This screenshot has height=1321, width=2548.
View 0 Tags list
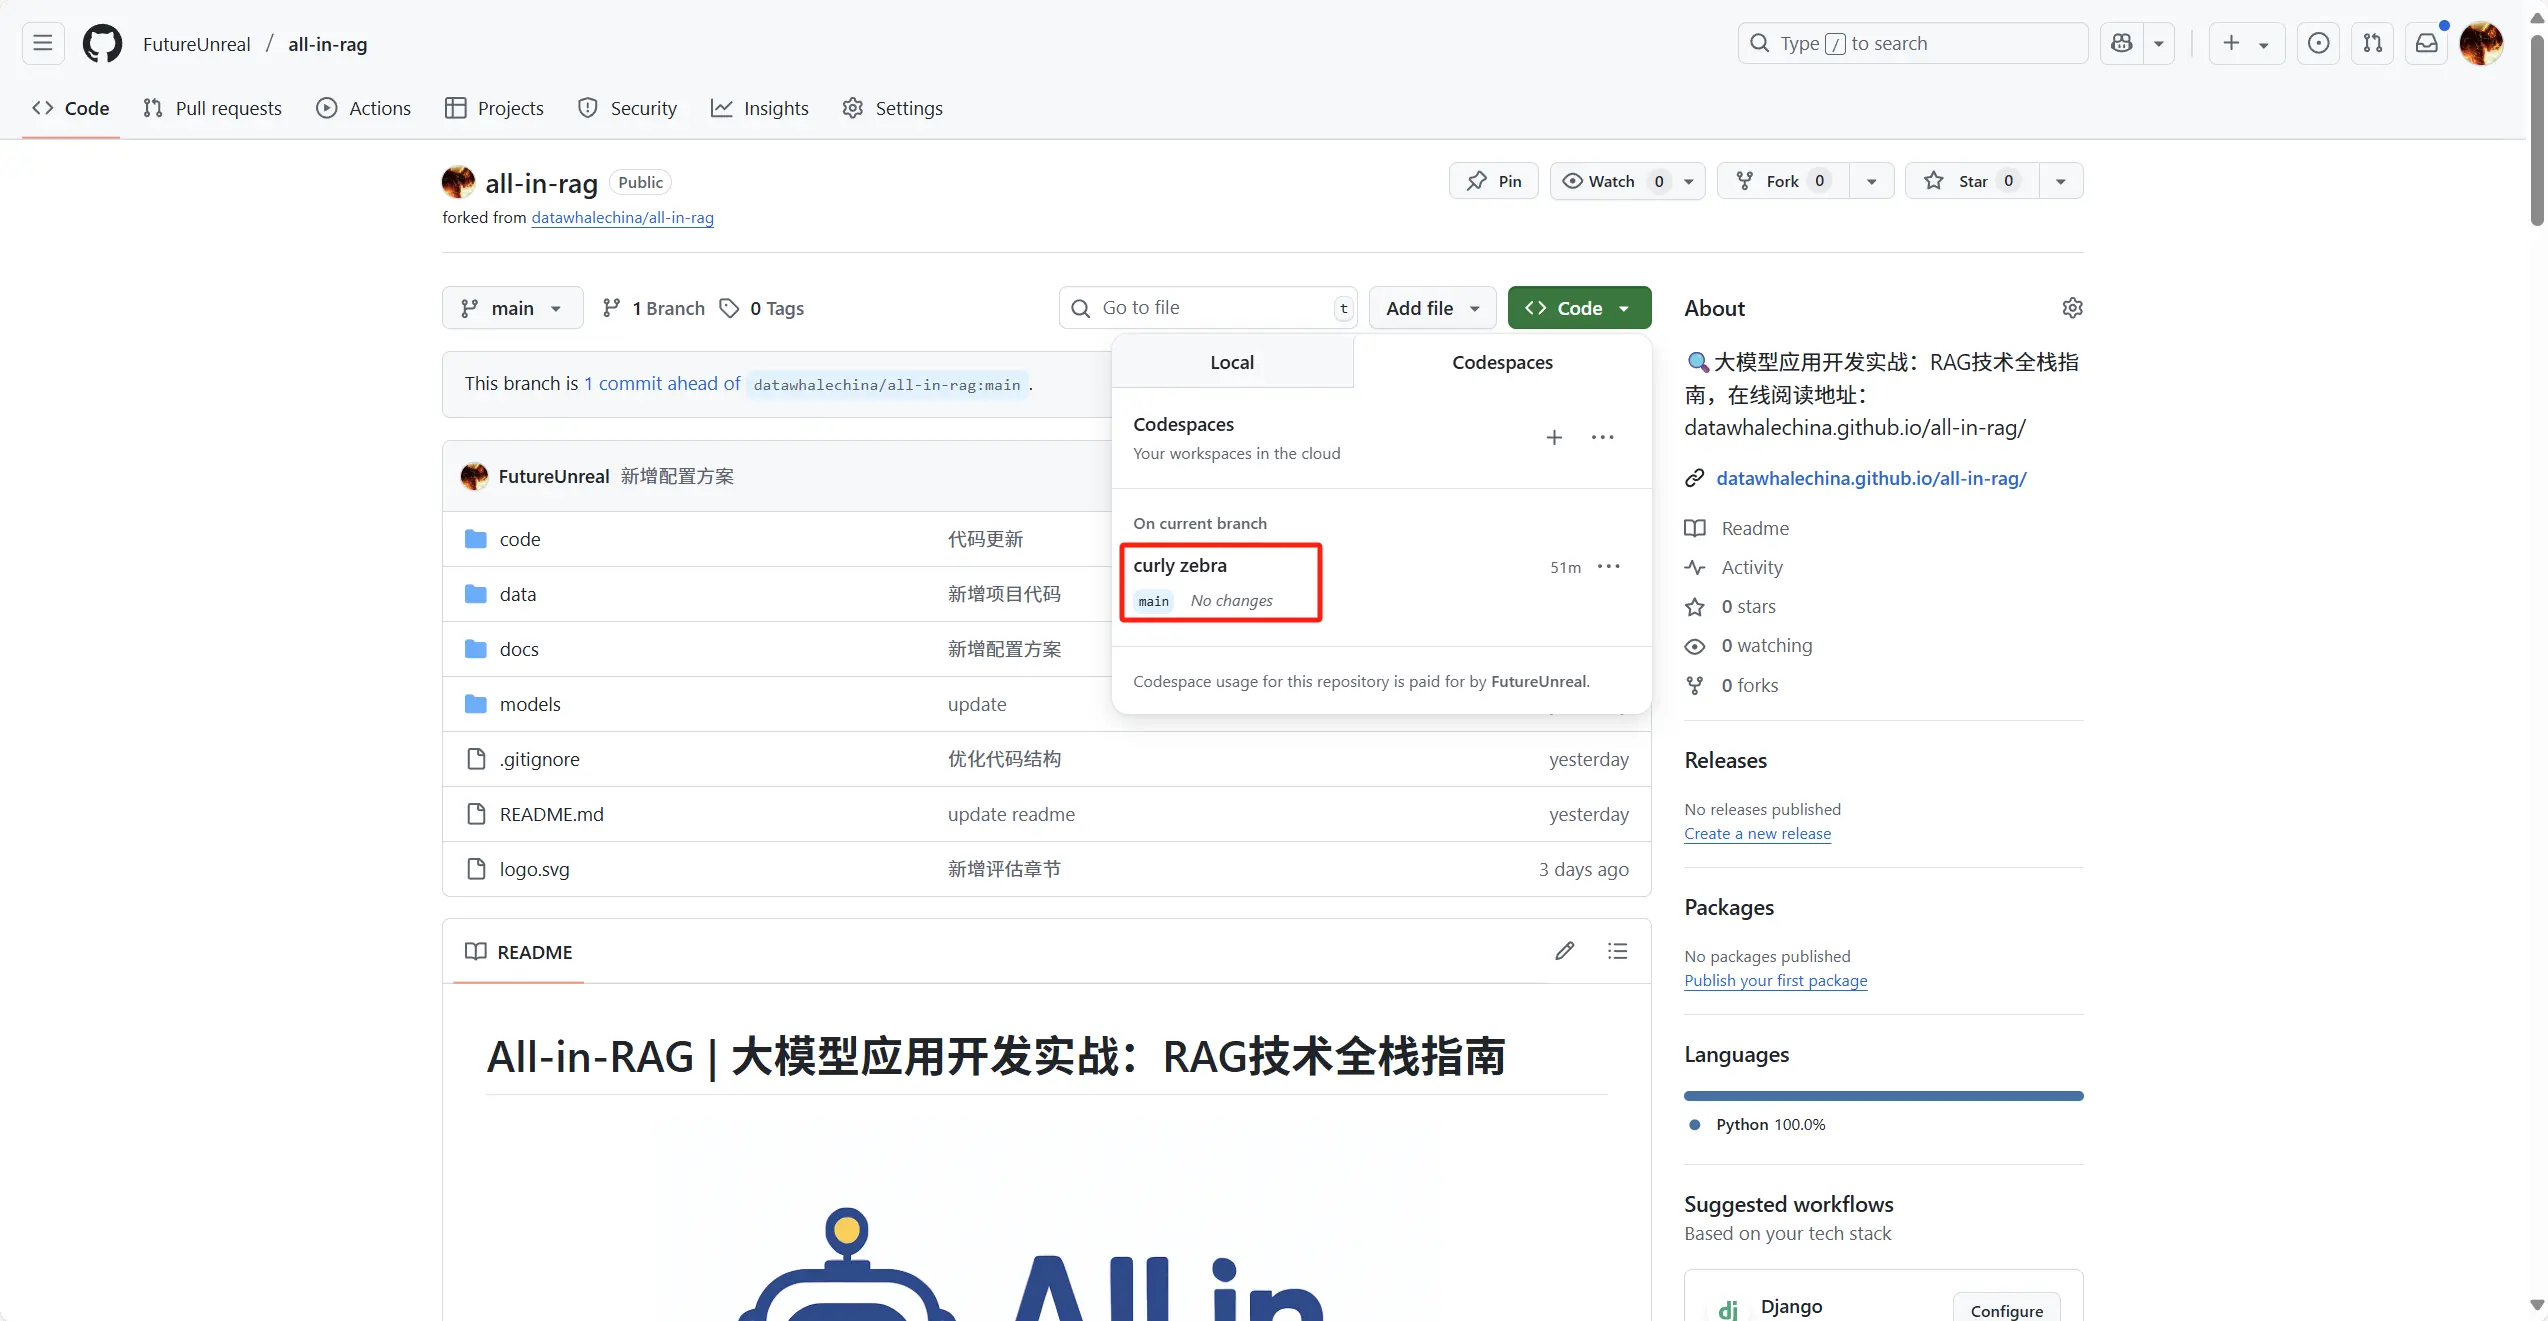(x=762, y=308)
